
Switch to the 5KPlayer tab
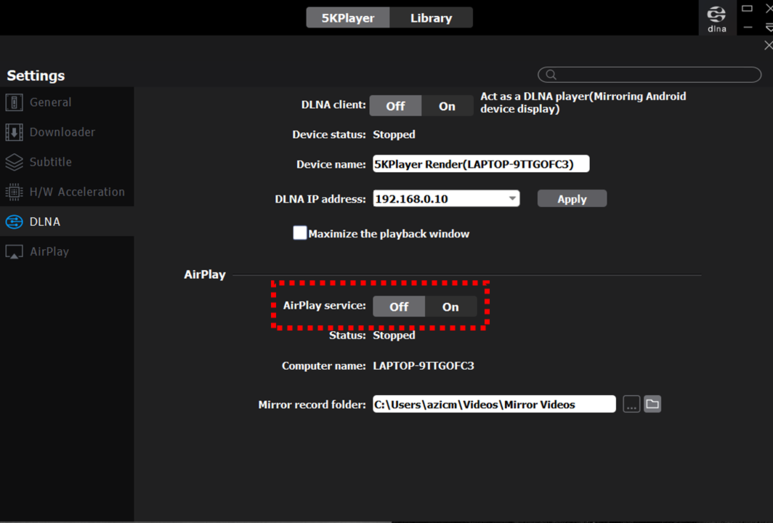348,18
